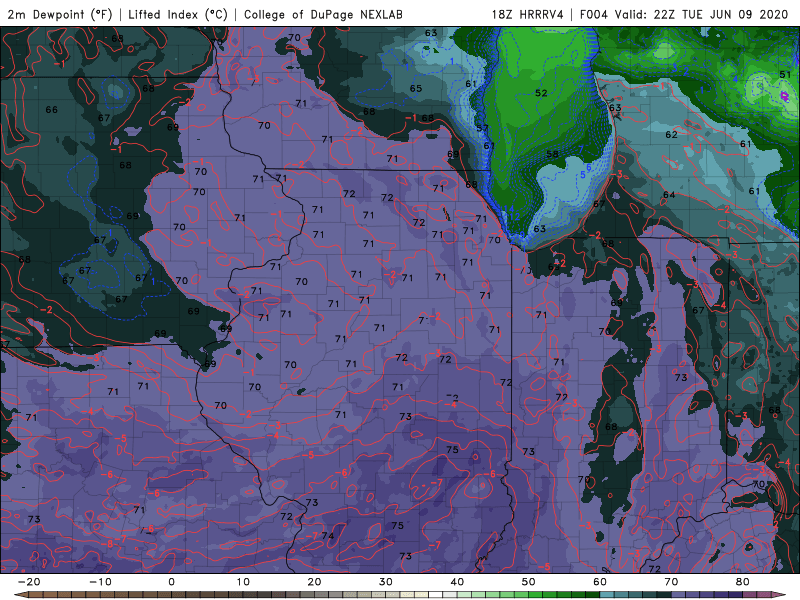Click the "F004 Valid: 22Z TUE JUN 09 2020" text
Viewport: 800px width, 600px height.
(x=684, y=15)
